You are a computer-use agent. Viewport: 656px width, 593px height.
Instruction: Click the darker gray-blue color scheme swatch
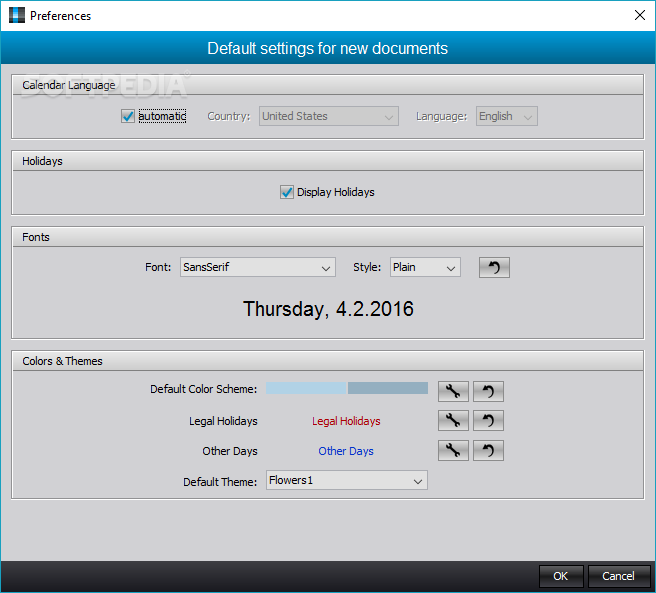(x=388, y=388)
